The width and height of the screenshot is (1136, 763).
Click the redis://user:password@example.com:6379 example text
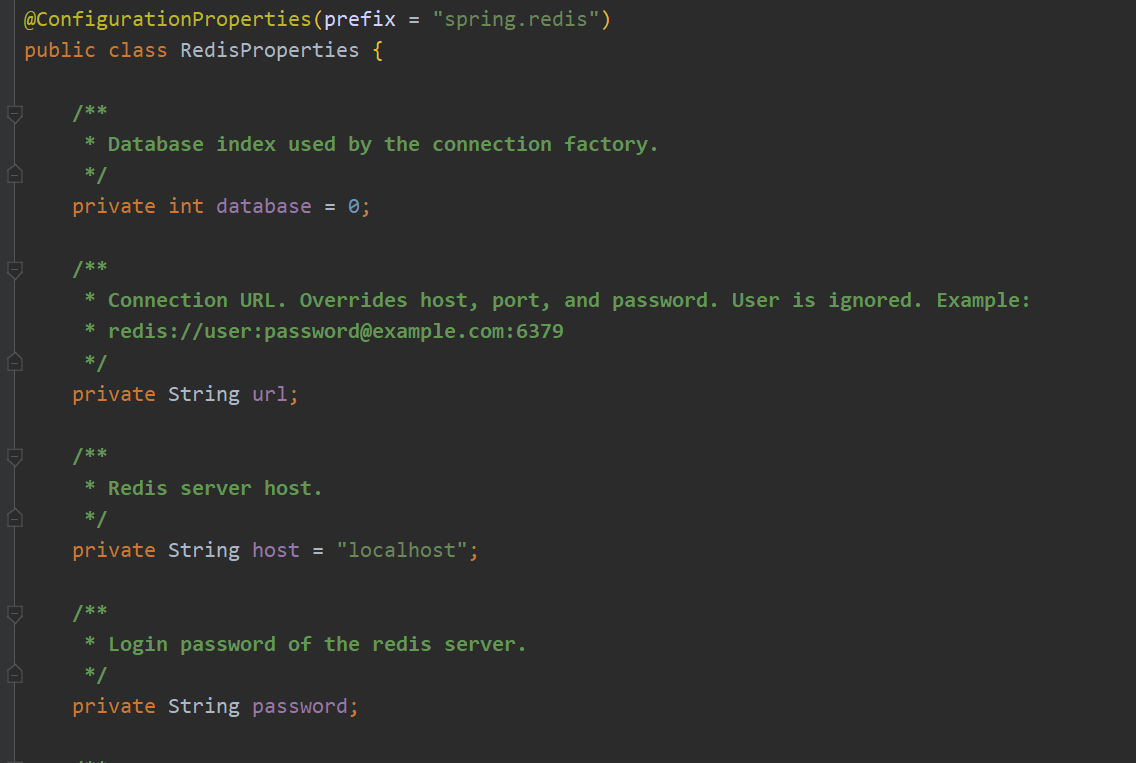click(335, 331)
